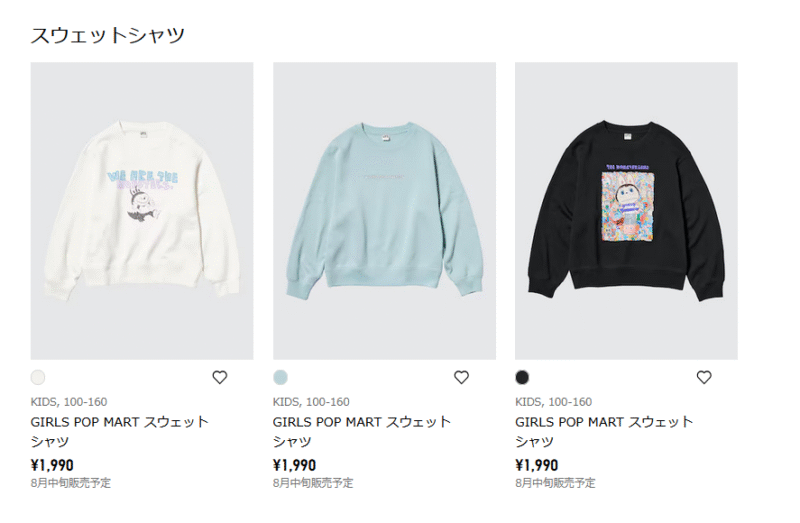This screenshot has height=523, width=800.
Task: Favorite the white sweatshirt with heart icon
Action: [219, 378]
